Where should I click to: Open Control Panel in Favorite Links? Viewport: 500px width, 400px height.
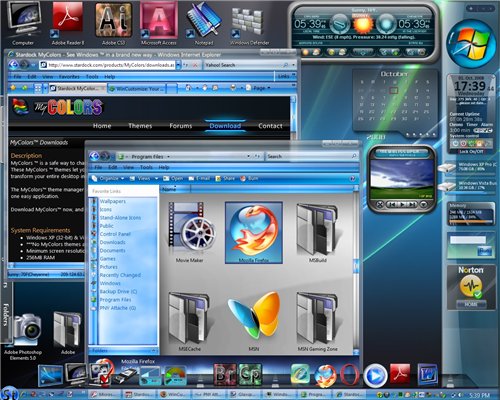[115, 234]
